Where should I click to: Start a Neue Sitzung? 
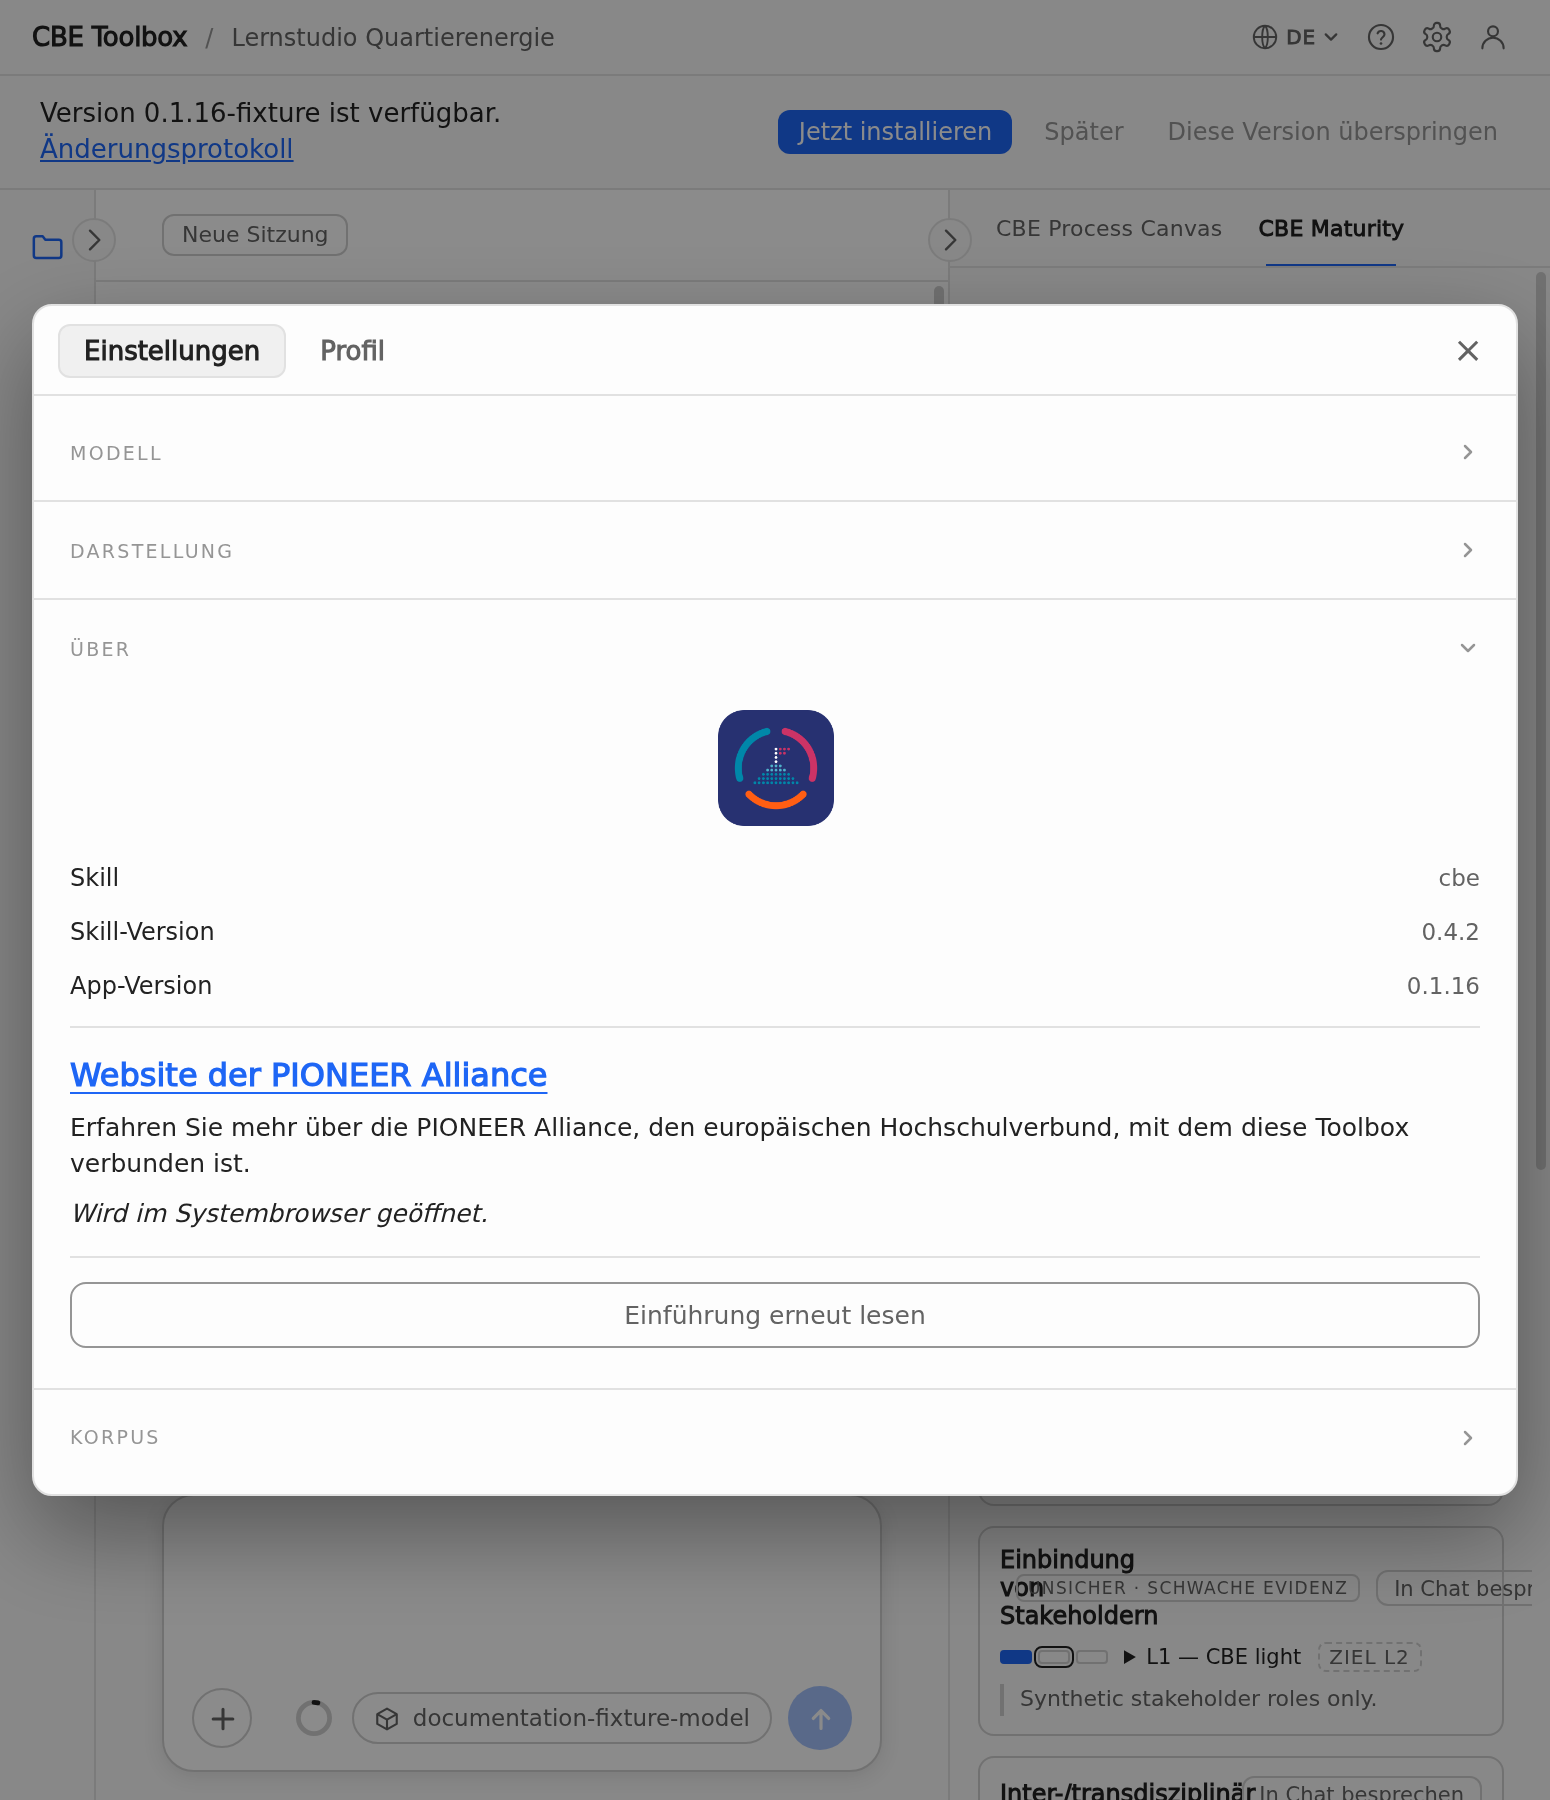point(255,235)
